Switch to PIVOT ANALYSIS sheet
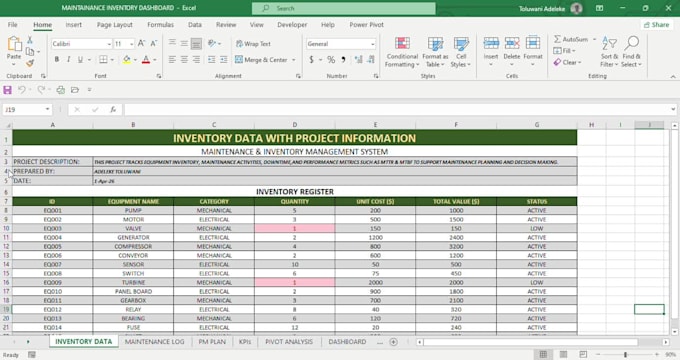680x360 pixels. tap(289, 342)
